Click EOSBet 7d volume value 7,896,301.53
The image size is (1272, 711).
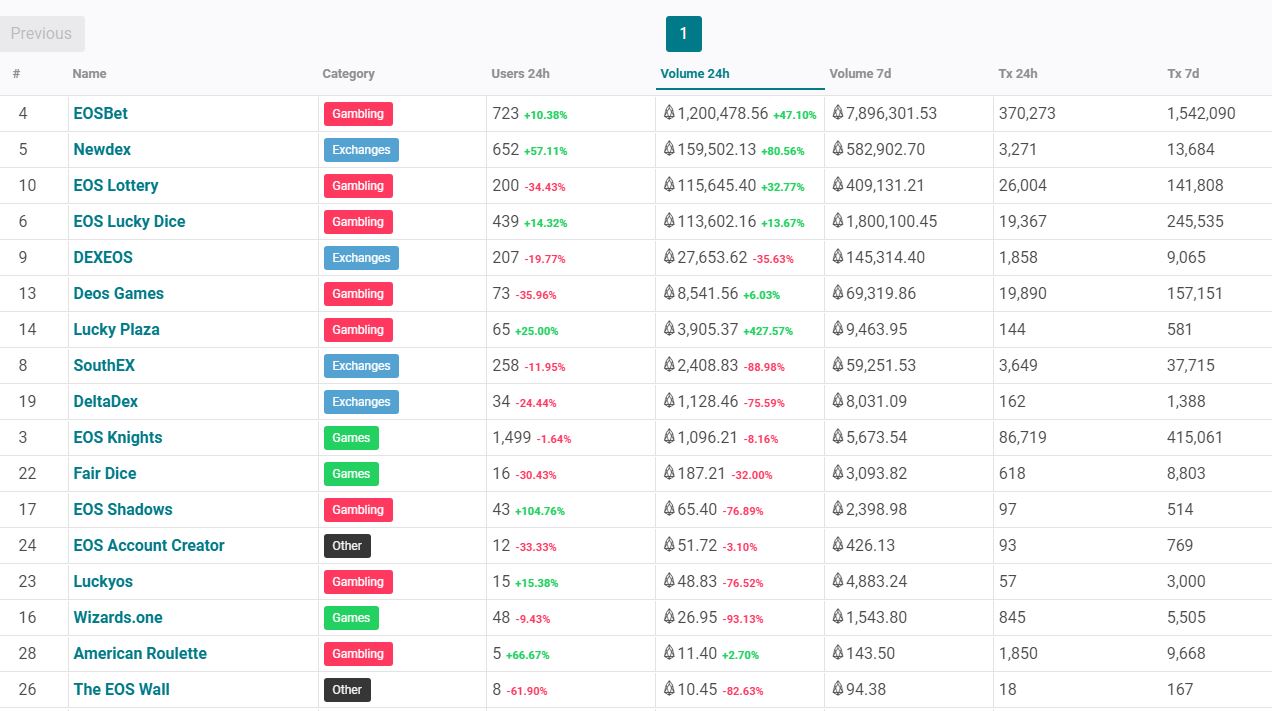pyautogui.click(x=892, y=114)
